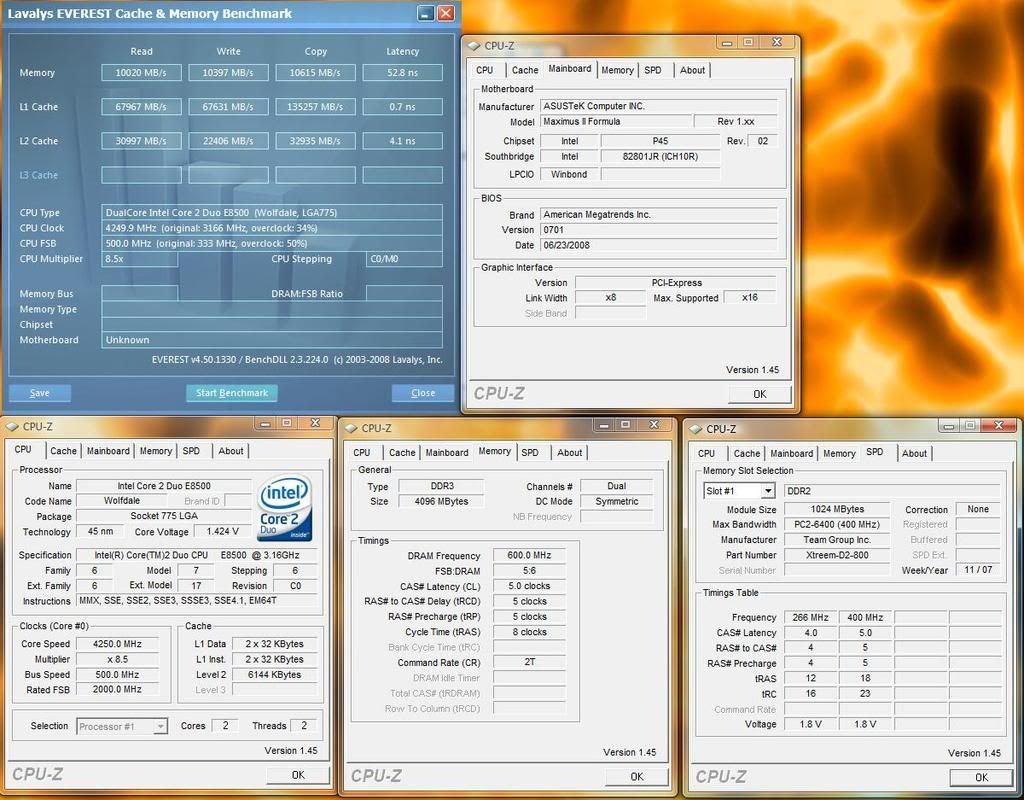Open the Processor #1 selection dropdown

tap(160, 726)
